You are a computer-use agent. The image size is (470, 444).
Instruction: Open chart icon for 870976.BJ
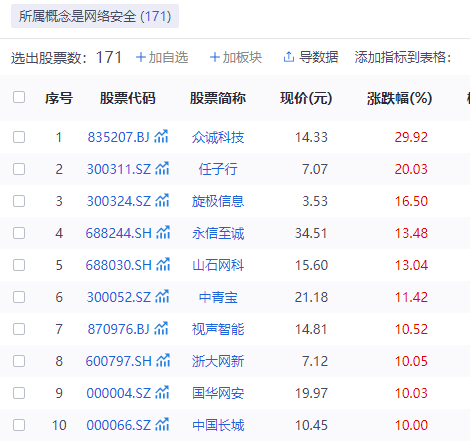161,329
